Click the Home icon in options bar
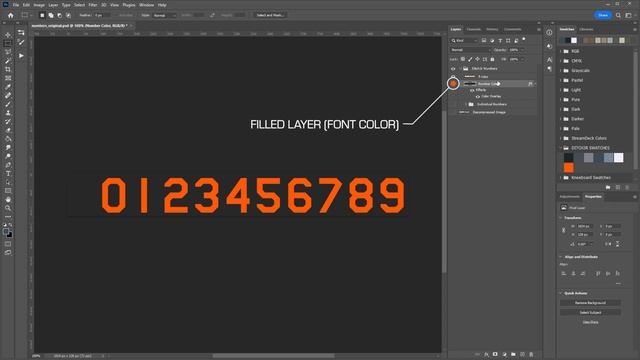640x360 pixels. click(x=11, y=15)
